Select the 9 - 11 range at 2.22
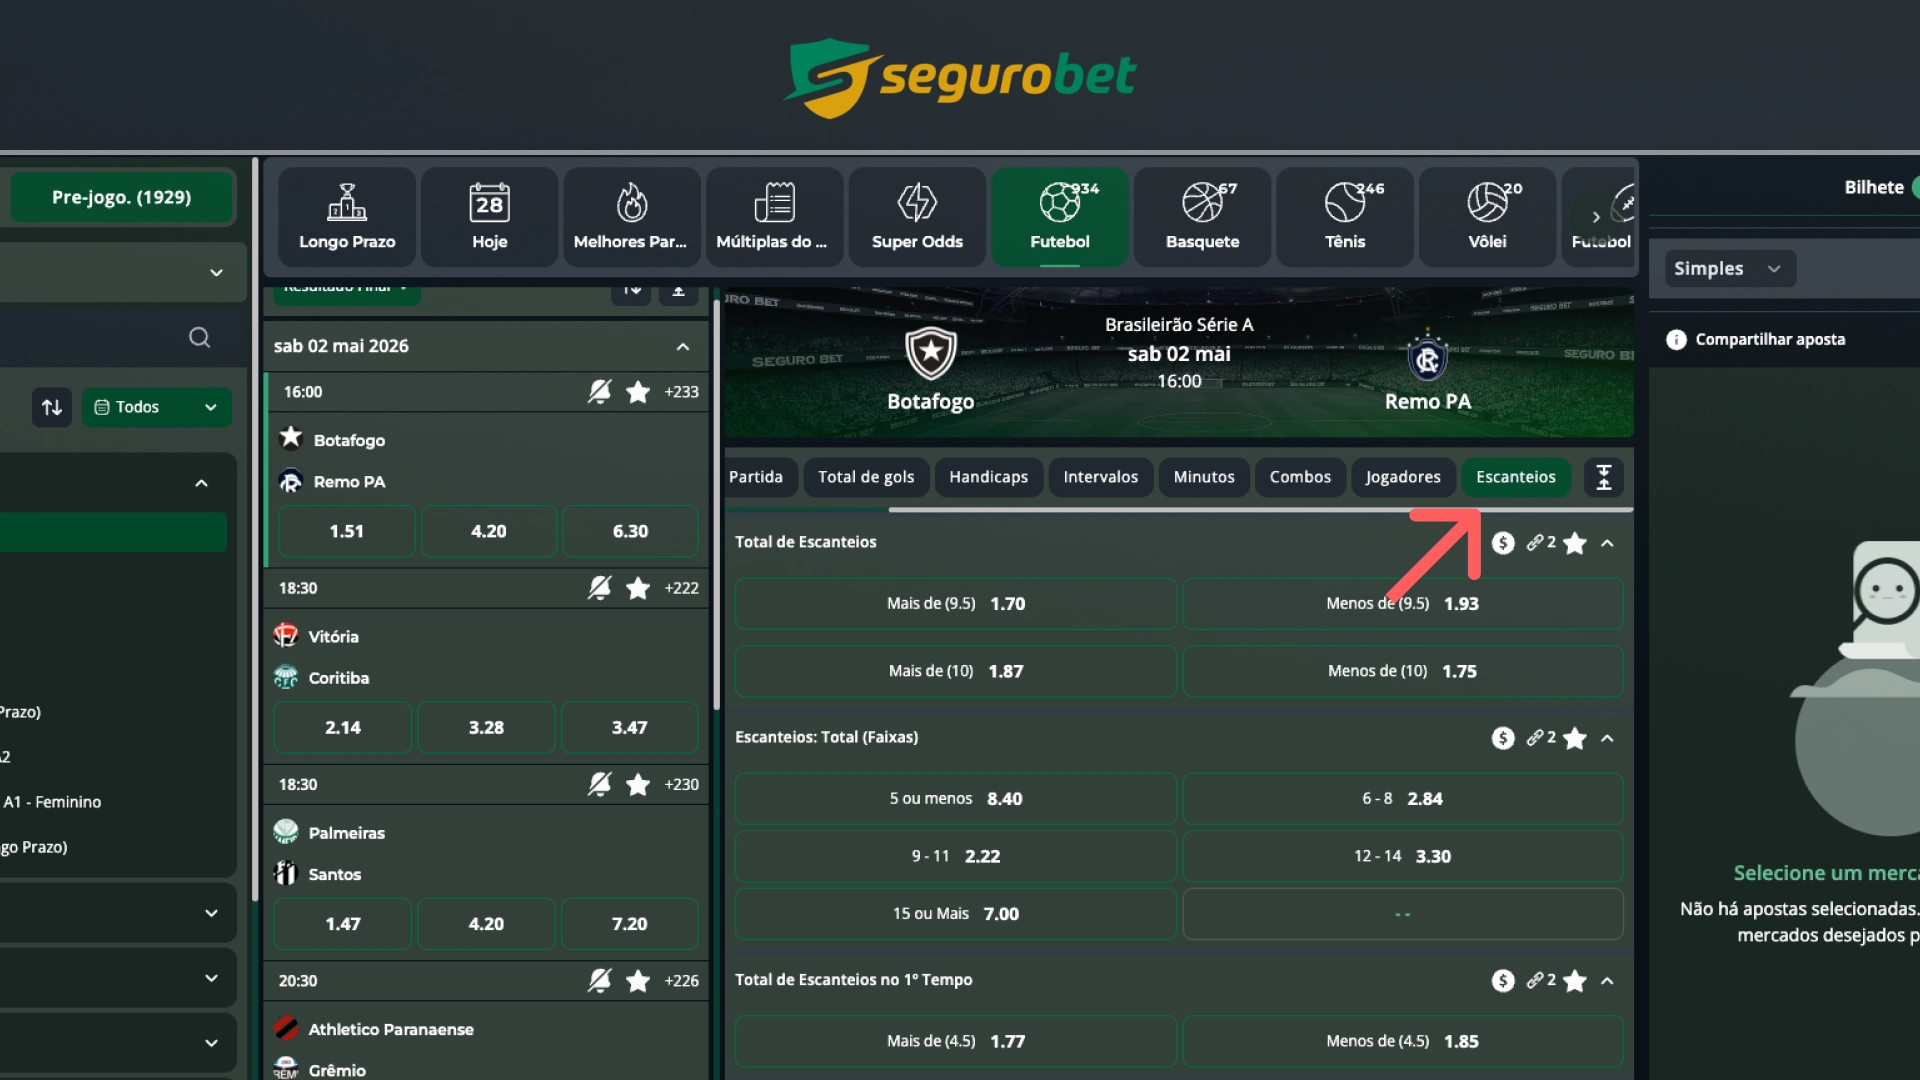The image size is (1920, 1080). [x=956, y=856]
